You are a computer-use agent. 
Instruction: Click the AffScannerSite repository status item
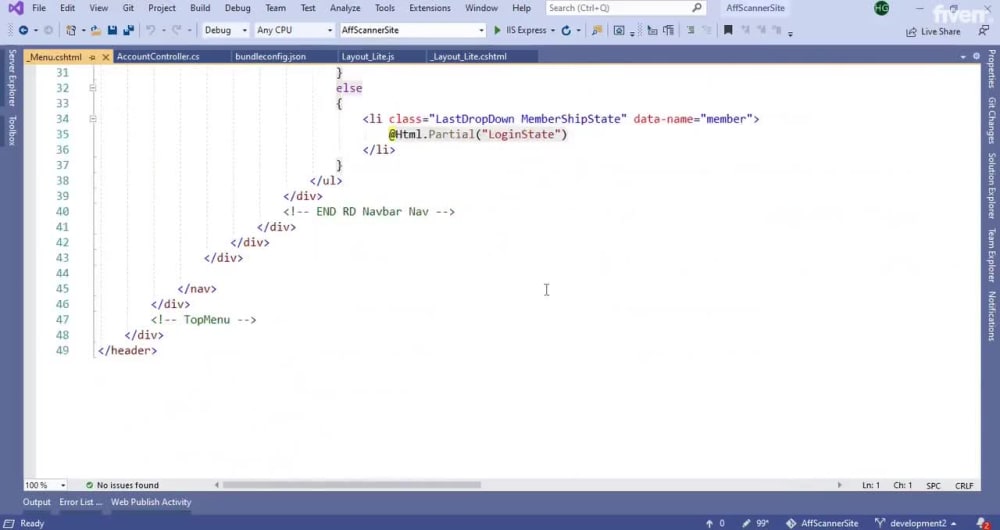click(821, 523)
